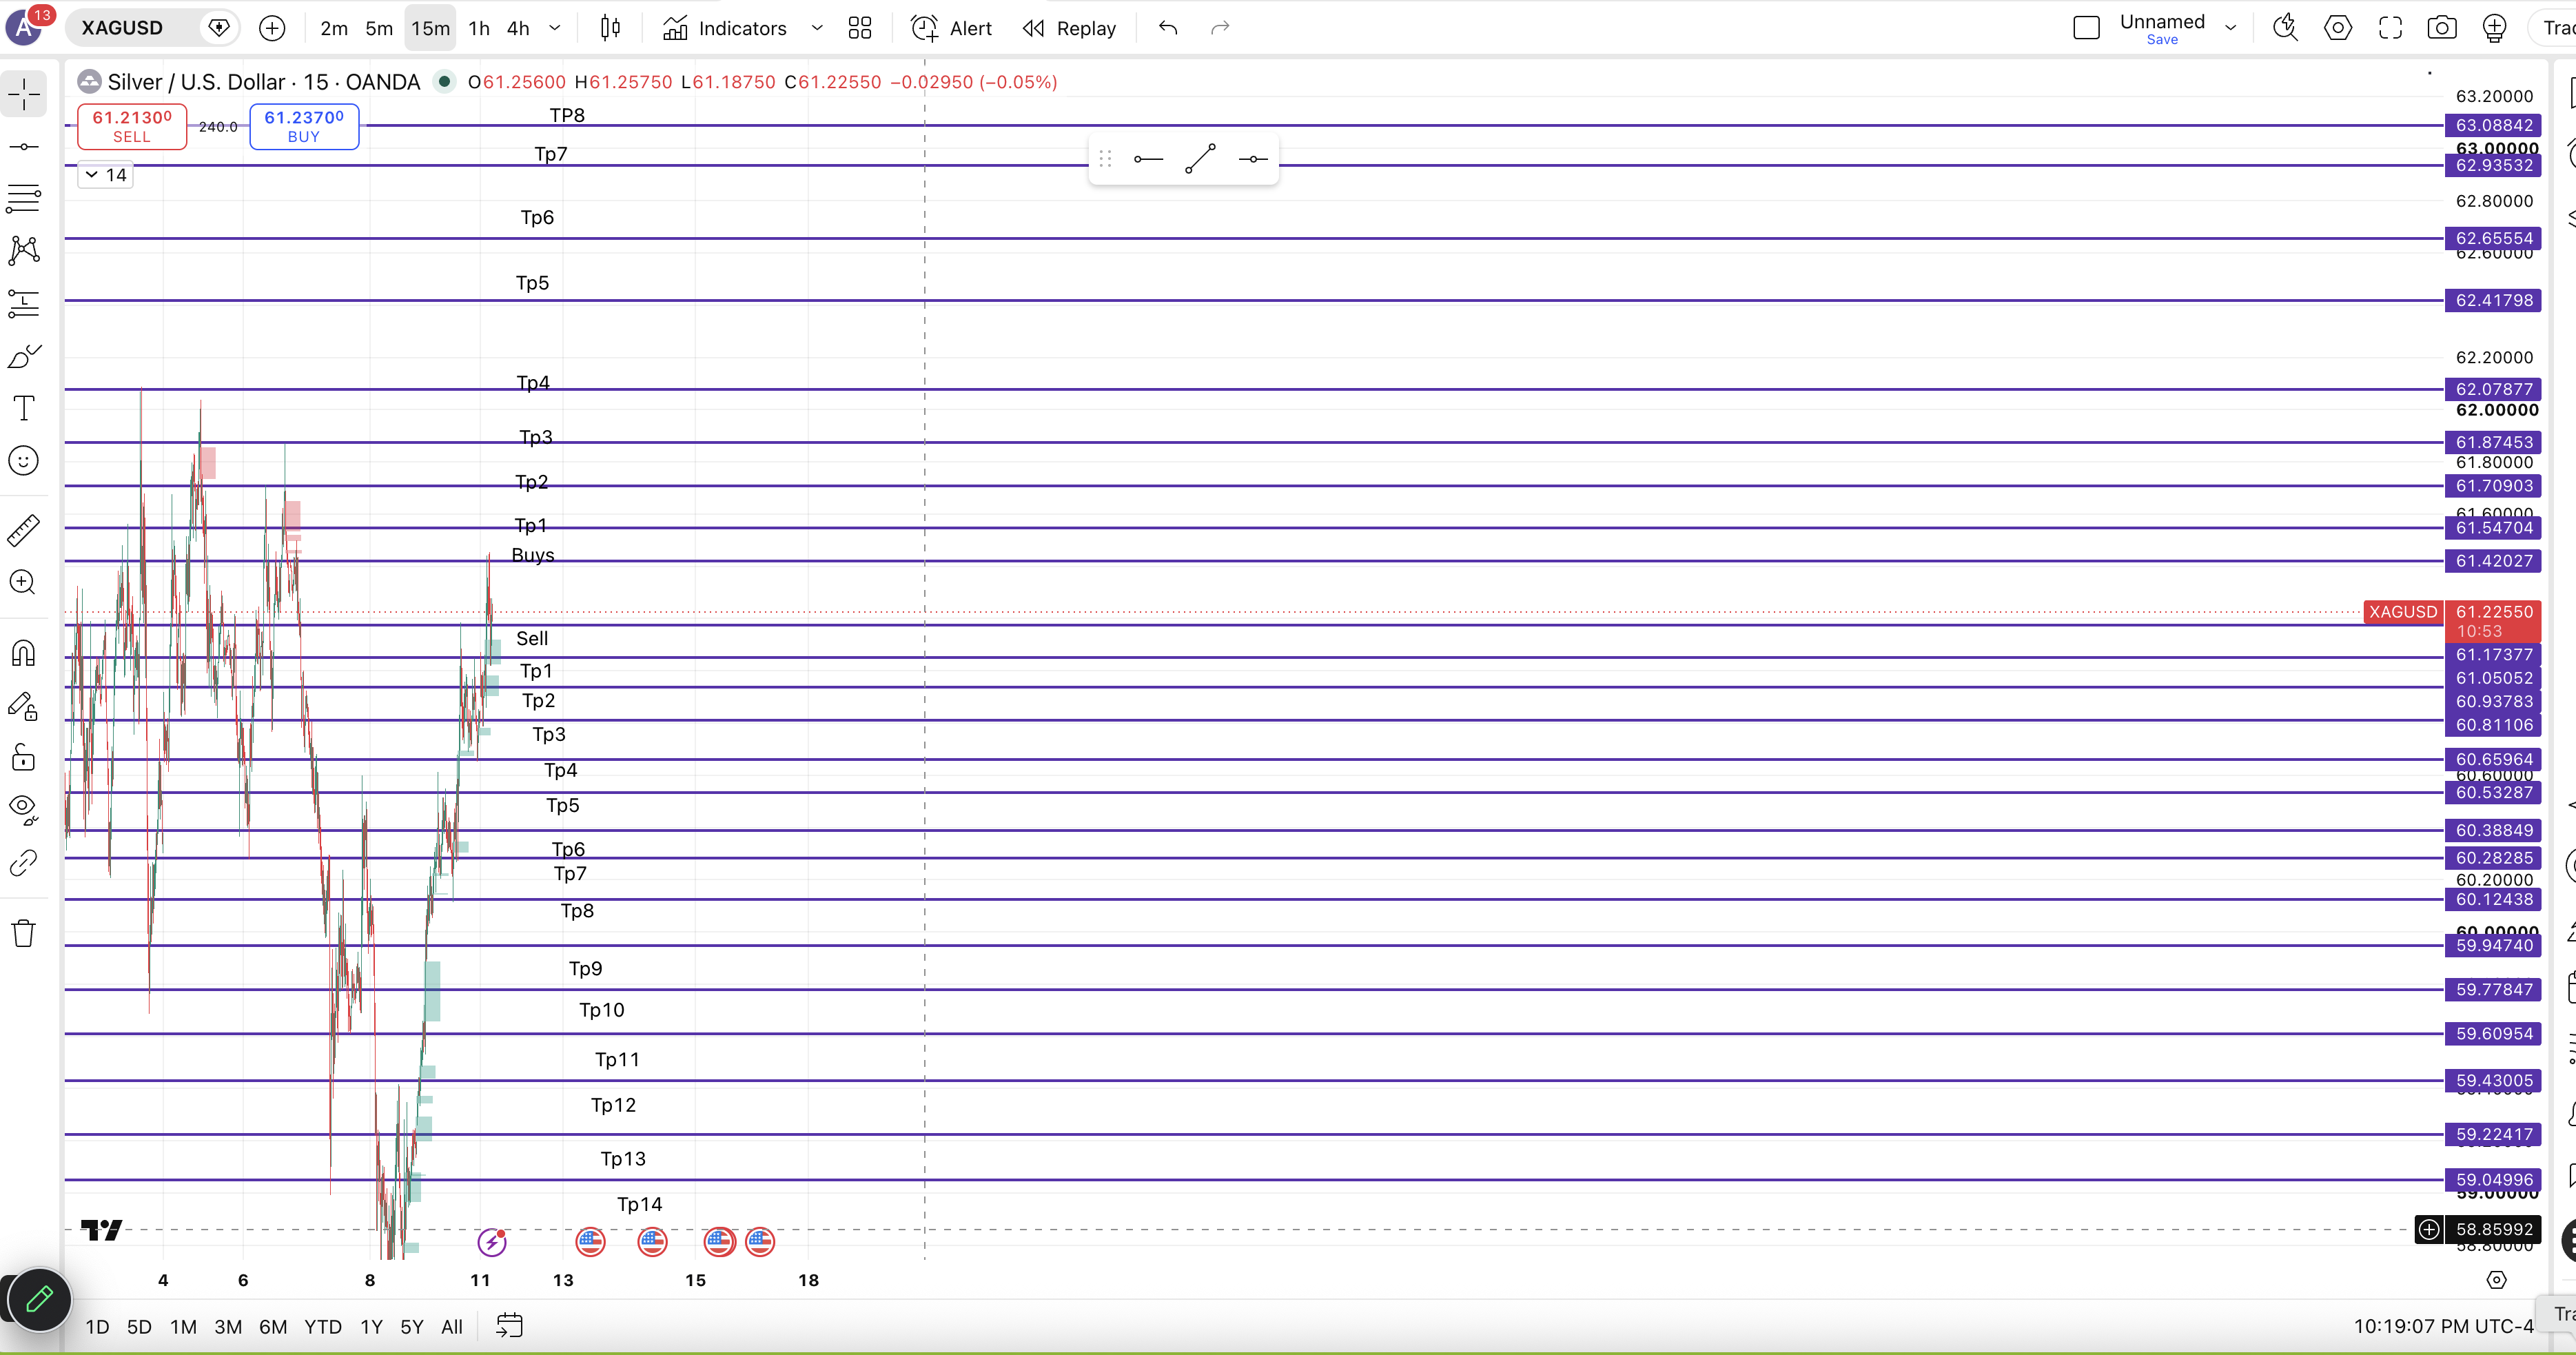
Task: Select the YTD date range
Action: (323, 1327)
